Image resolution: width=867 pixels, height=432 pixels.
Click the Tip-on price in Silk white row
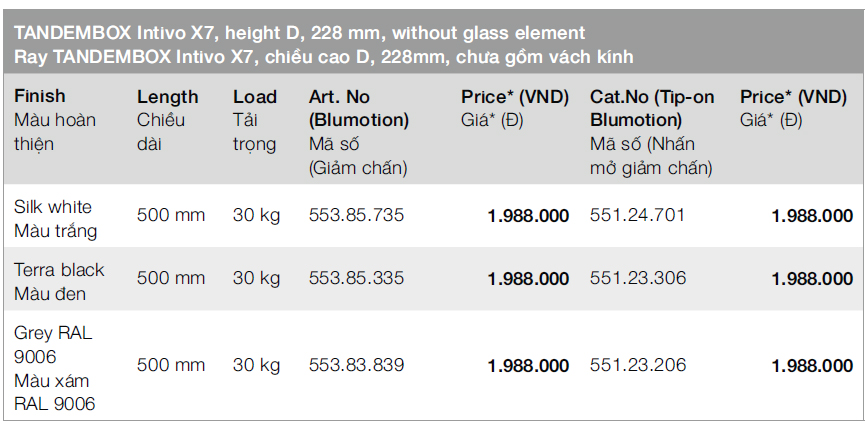[x=812, y=216]
